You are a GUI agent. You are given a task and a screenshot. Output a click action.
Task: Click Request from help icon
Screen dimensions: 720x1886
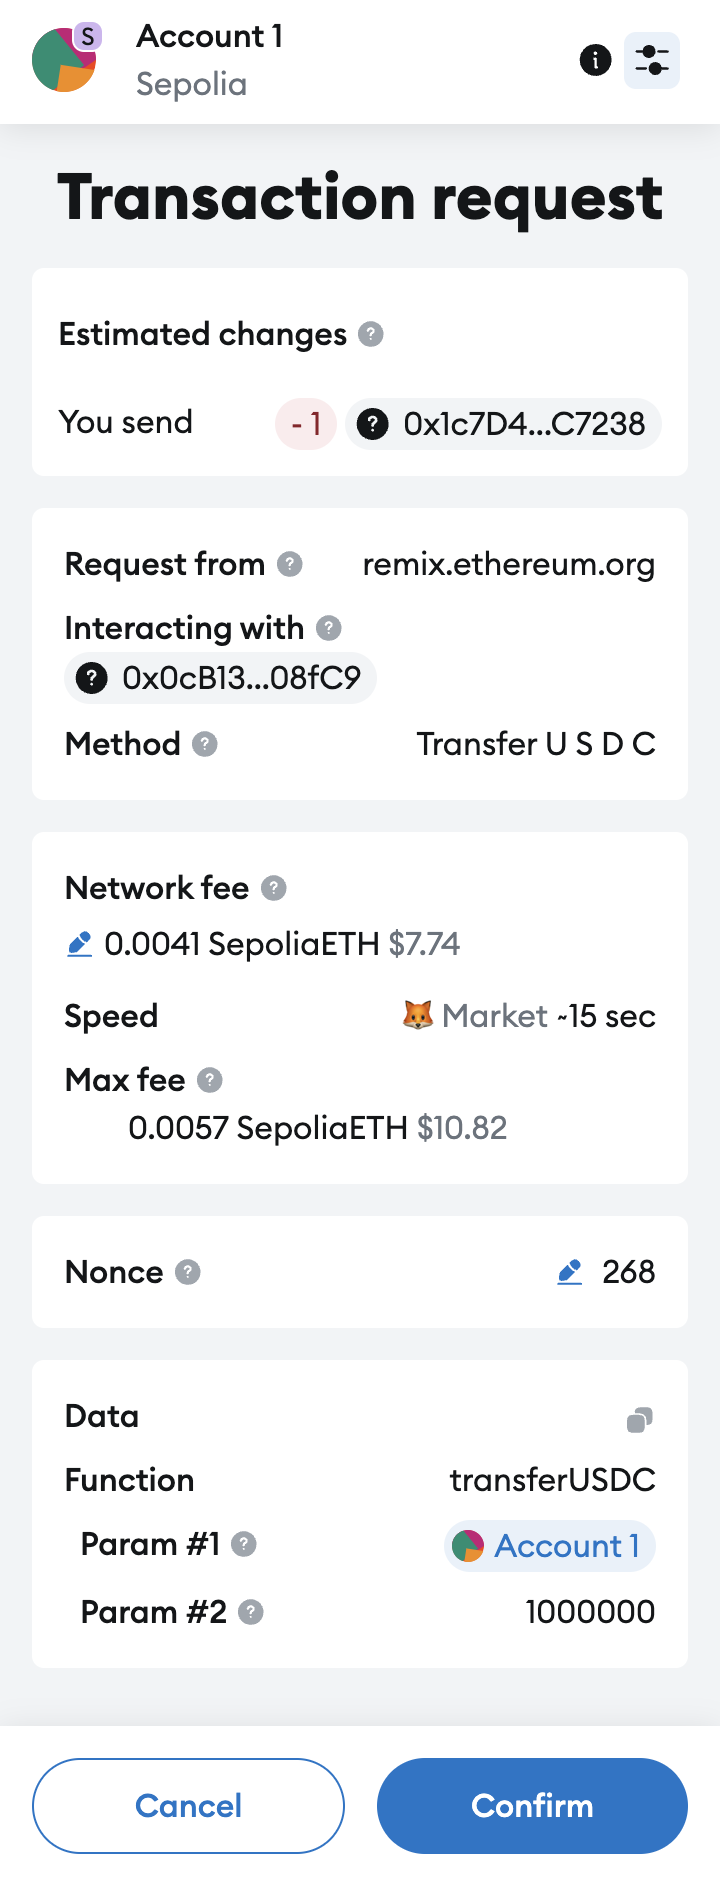pyautogui.click(x=290, y=564)
